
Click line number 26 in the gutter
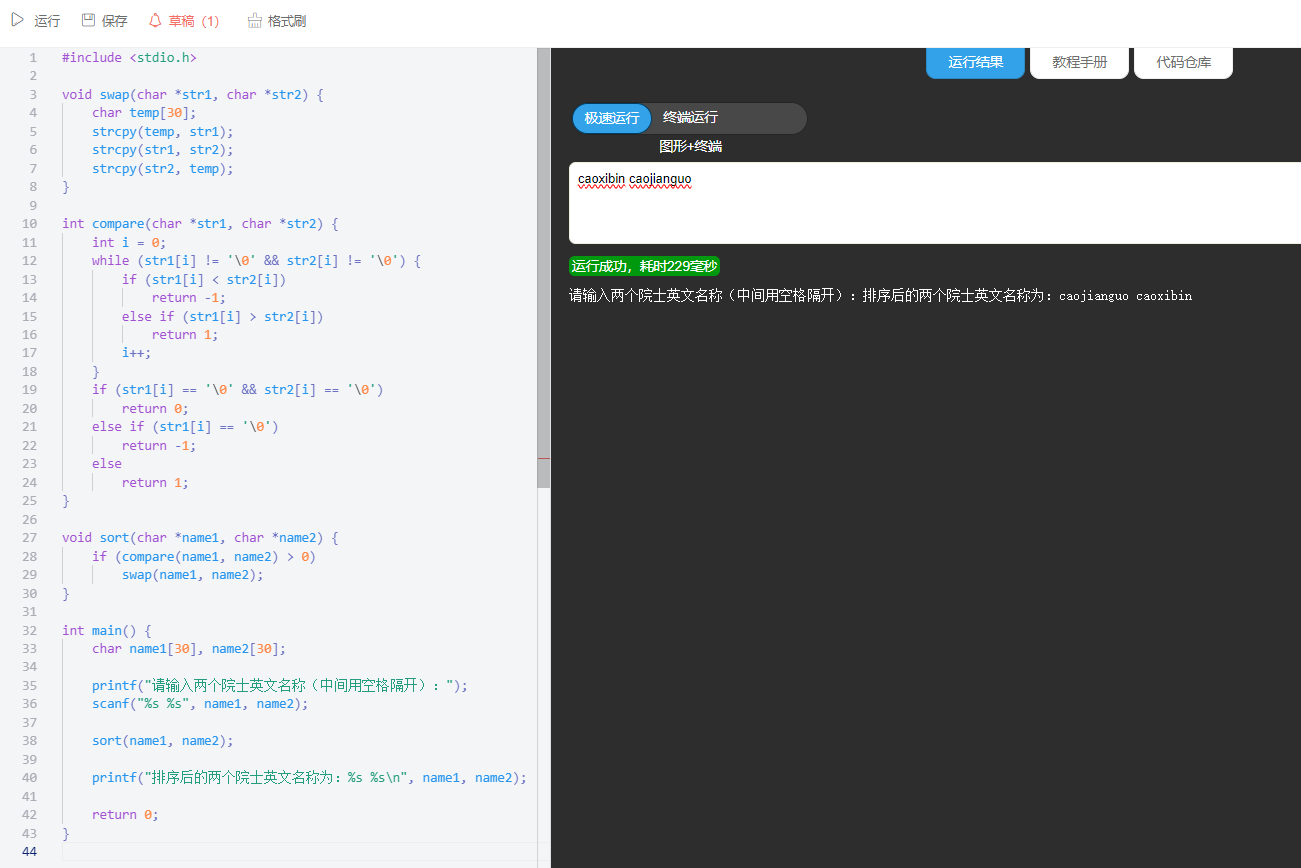point(29,519)
